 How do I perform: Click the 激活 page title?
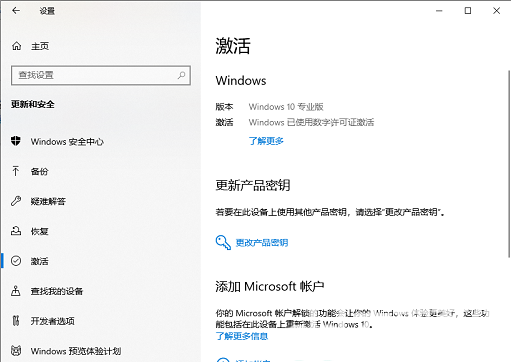(233, 46)
